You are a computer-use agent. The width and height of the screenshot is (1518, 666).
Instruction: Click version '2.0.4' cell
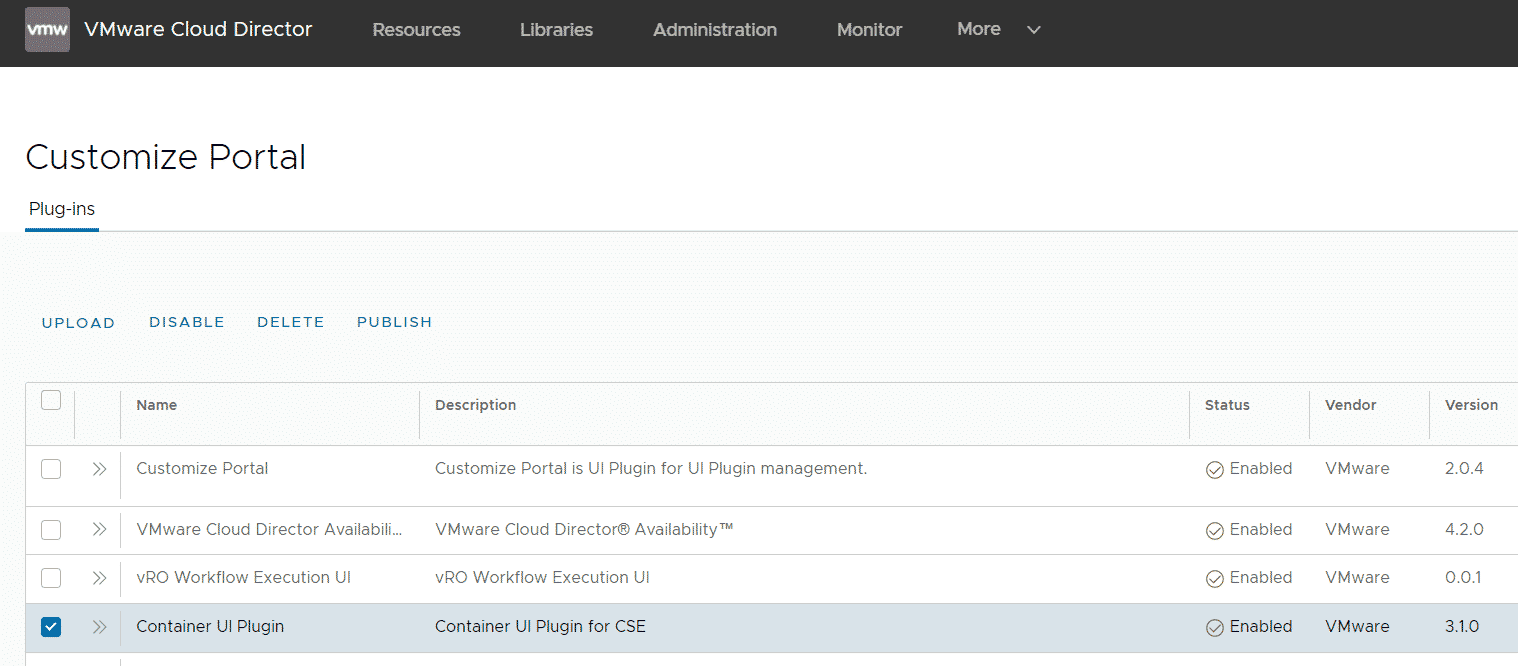tap(1464, 468)
